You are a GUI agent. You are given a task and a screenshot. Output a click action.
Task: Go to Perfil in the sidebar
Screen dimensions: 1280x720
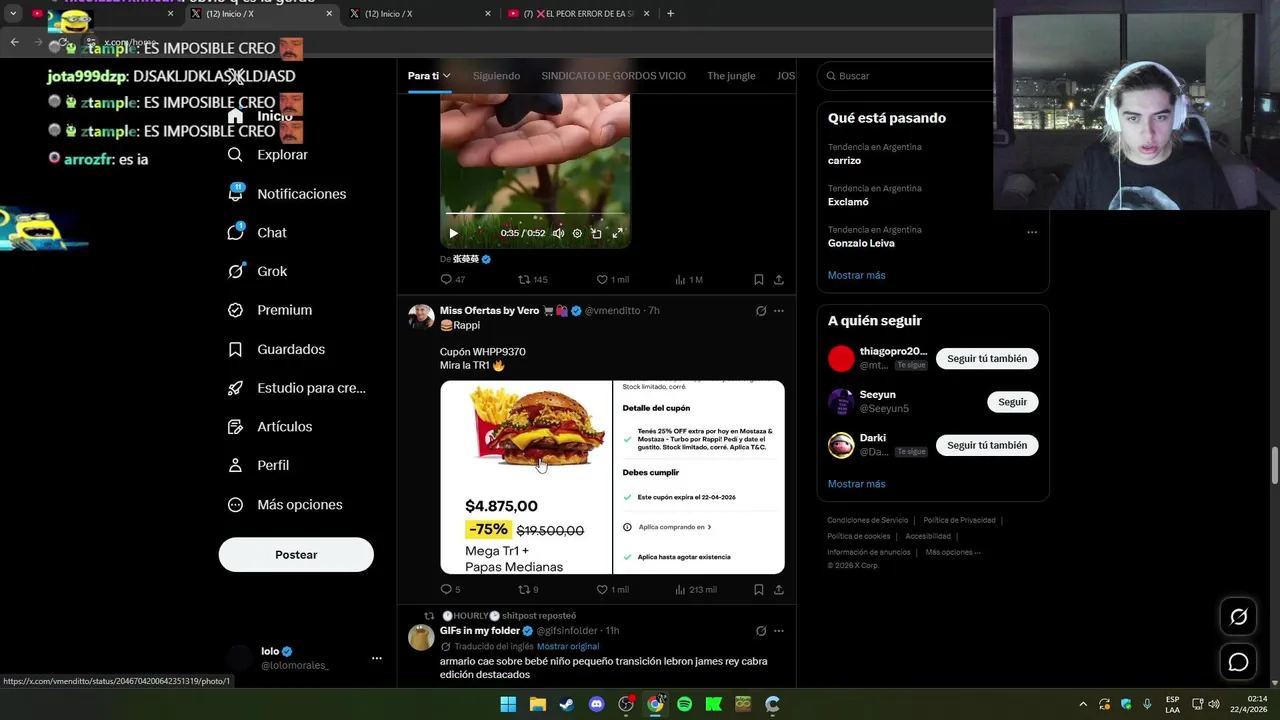(258, 465)
